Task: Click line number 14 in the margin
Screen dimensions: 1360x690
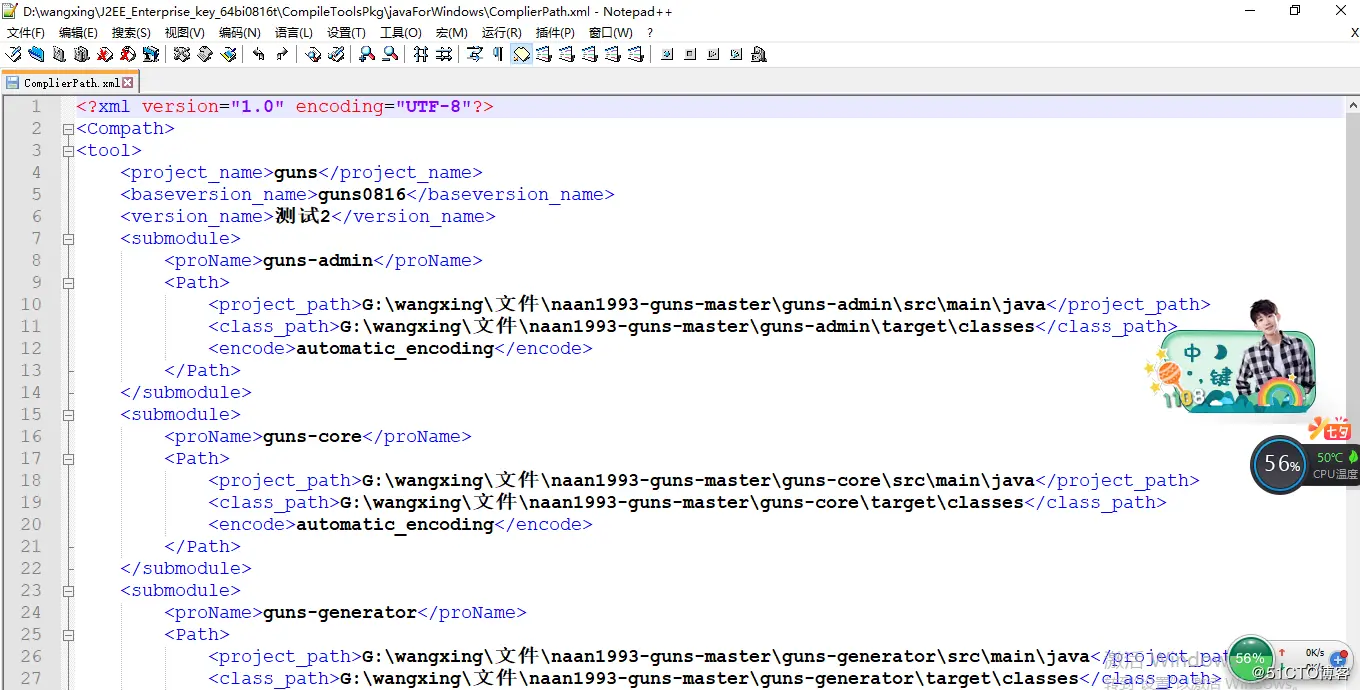Action: pyautogui.click(x=31, y=392)
